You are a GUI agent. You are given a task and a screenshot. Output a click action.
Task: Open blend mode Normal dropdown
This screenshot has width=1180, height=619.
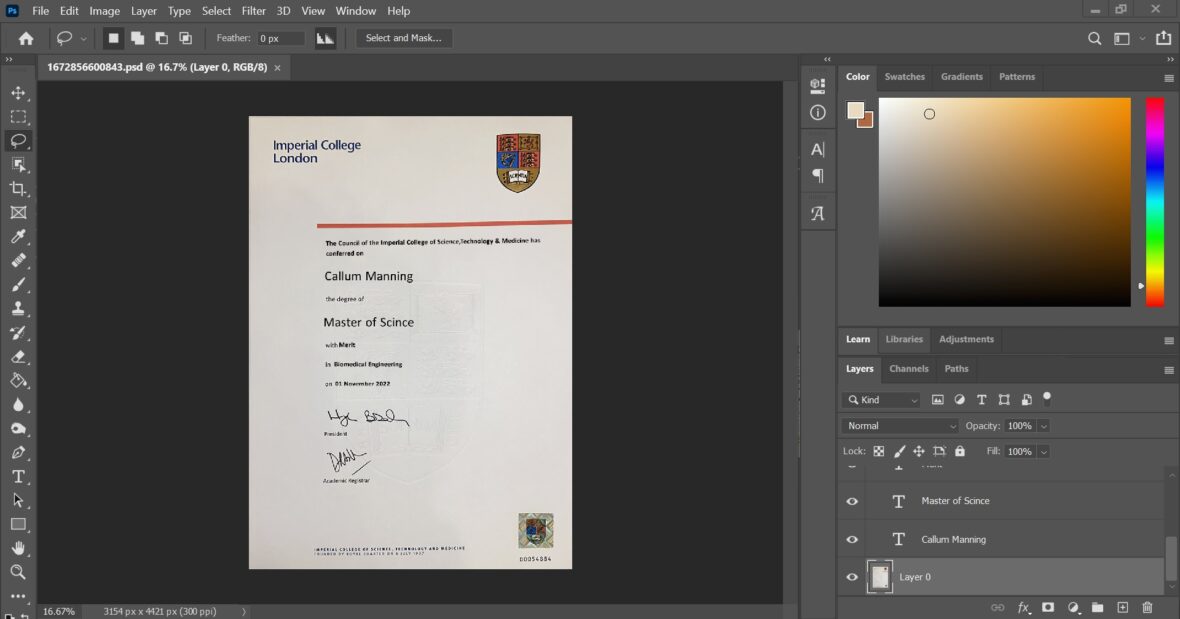point(899,426)
